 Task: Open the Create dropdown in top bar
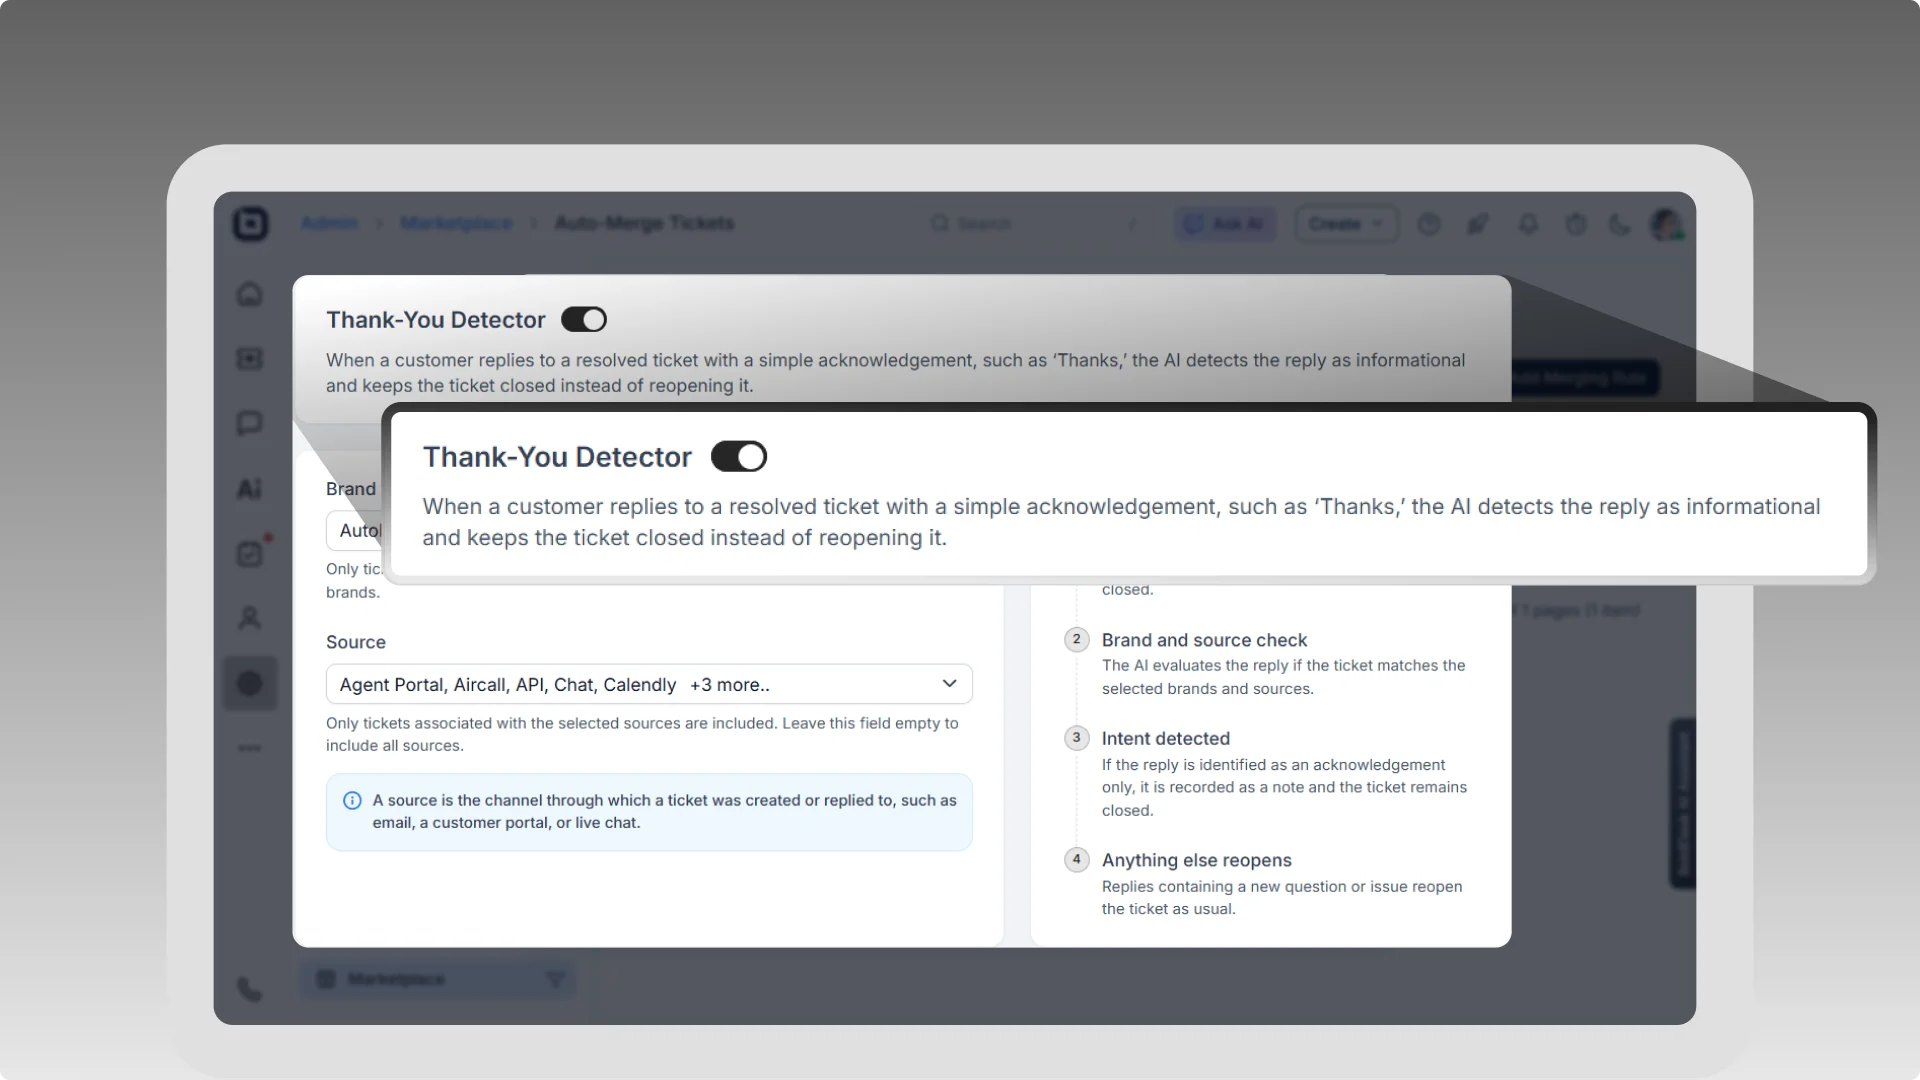coord(1346,224)
